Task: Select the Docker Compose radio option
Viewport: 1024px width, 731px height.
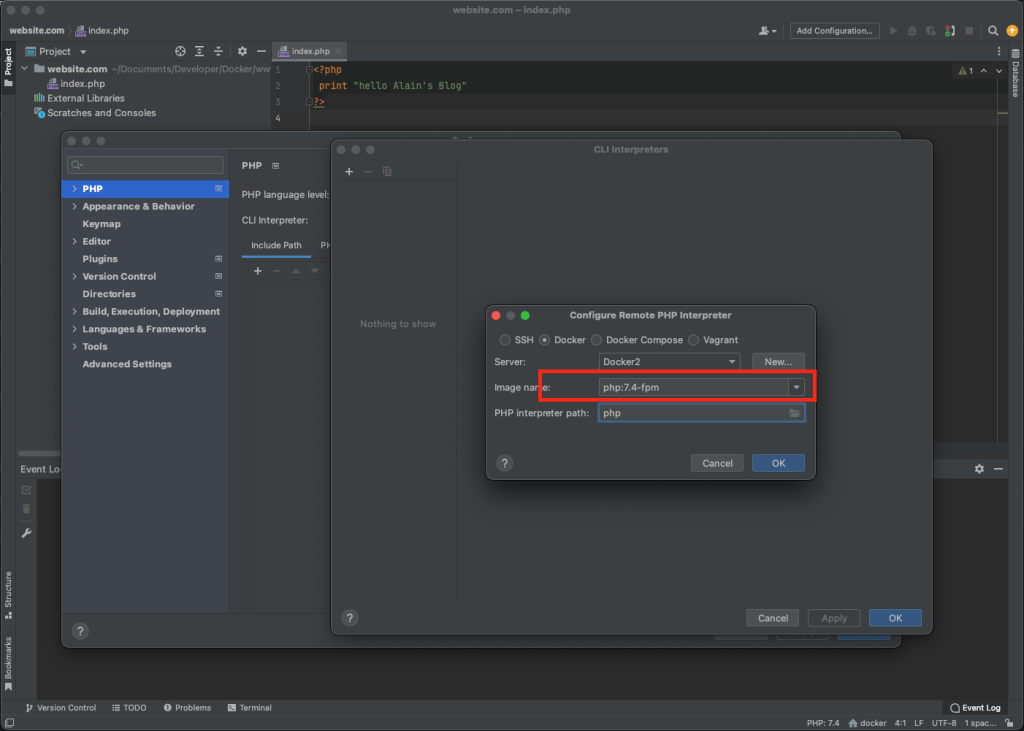Action: point(596,340)
